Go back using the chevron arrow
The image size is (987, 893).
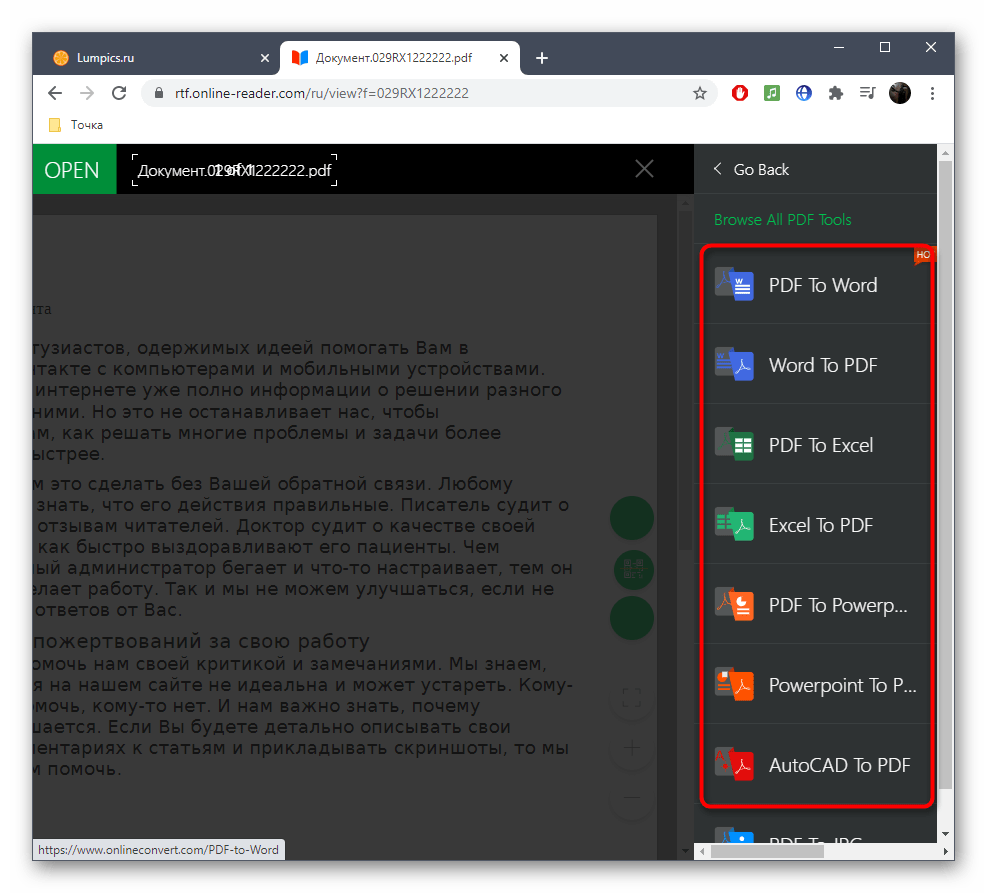[718, 169]
